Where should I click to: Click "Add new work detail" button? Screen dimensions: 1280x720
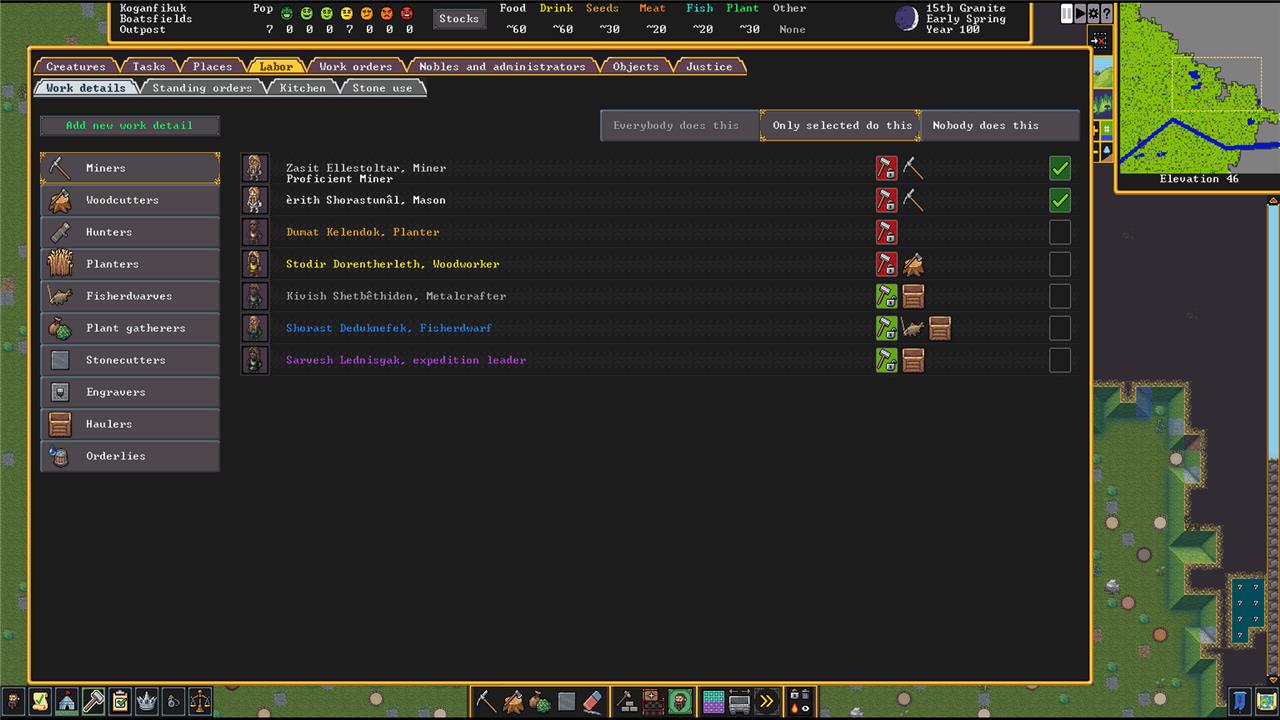[x=129, y=125]
